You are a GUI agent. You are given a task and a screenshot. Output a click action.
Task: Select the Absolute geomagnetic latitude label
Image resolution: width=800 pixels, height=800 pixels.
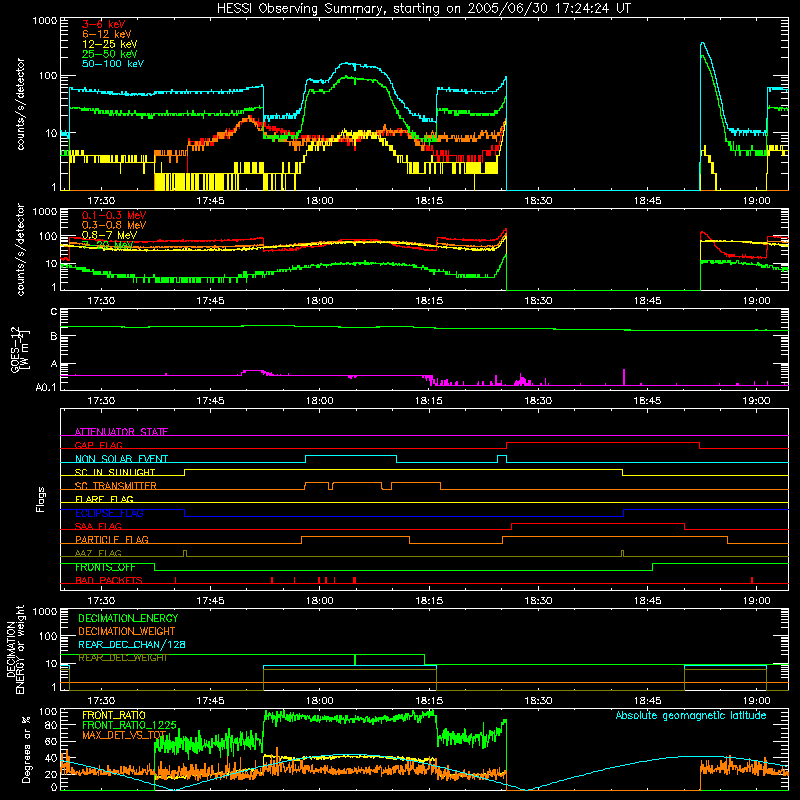pyautogui.click(x=691, y=716)
